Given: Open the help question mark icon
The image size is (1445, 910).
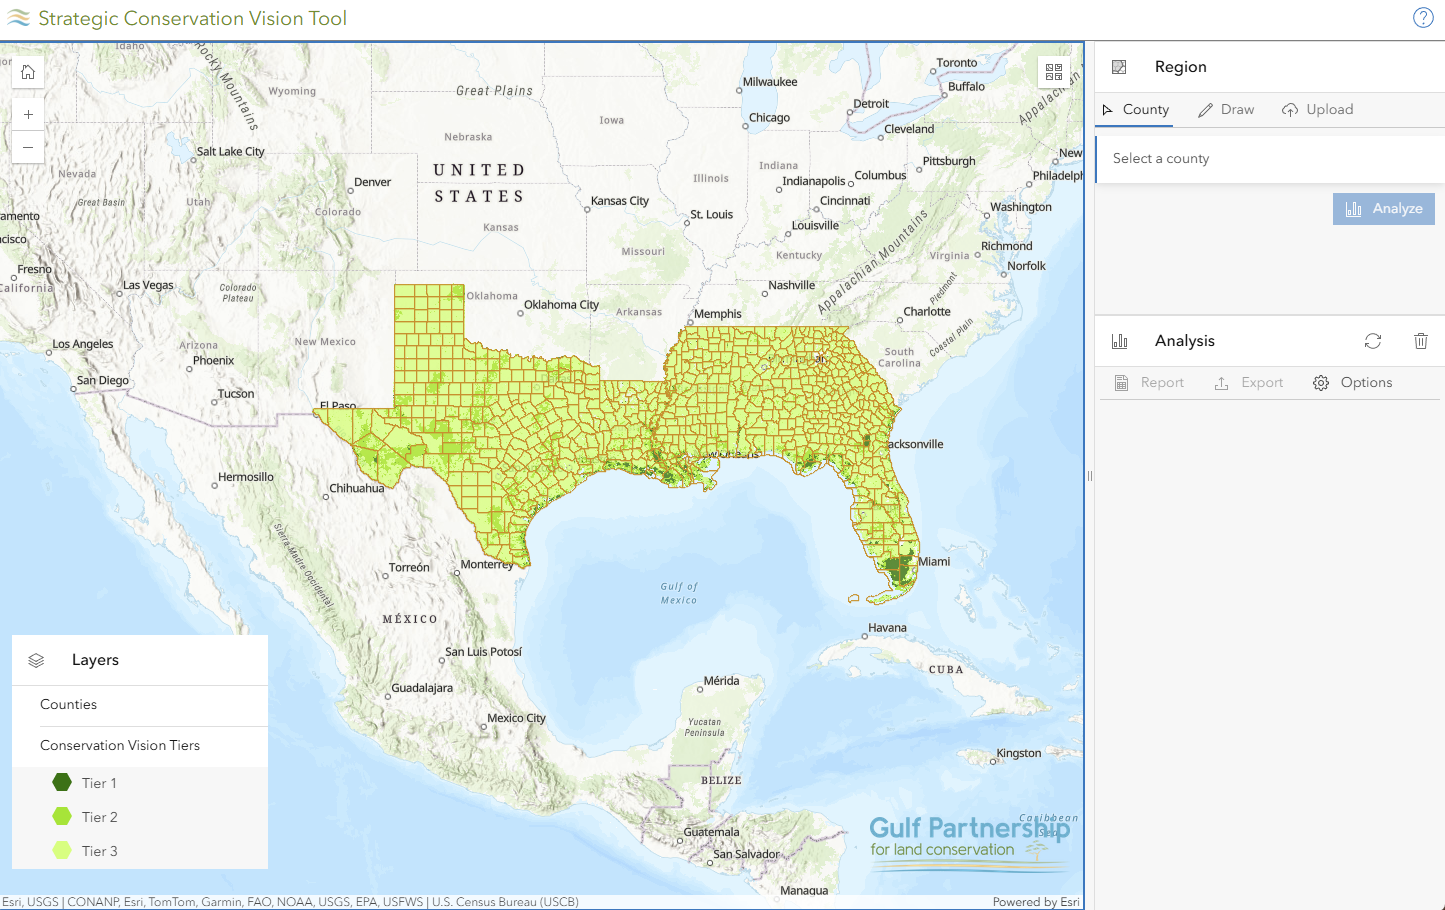Looking at the screenshot, I should 1423,18.
